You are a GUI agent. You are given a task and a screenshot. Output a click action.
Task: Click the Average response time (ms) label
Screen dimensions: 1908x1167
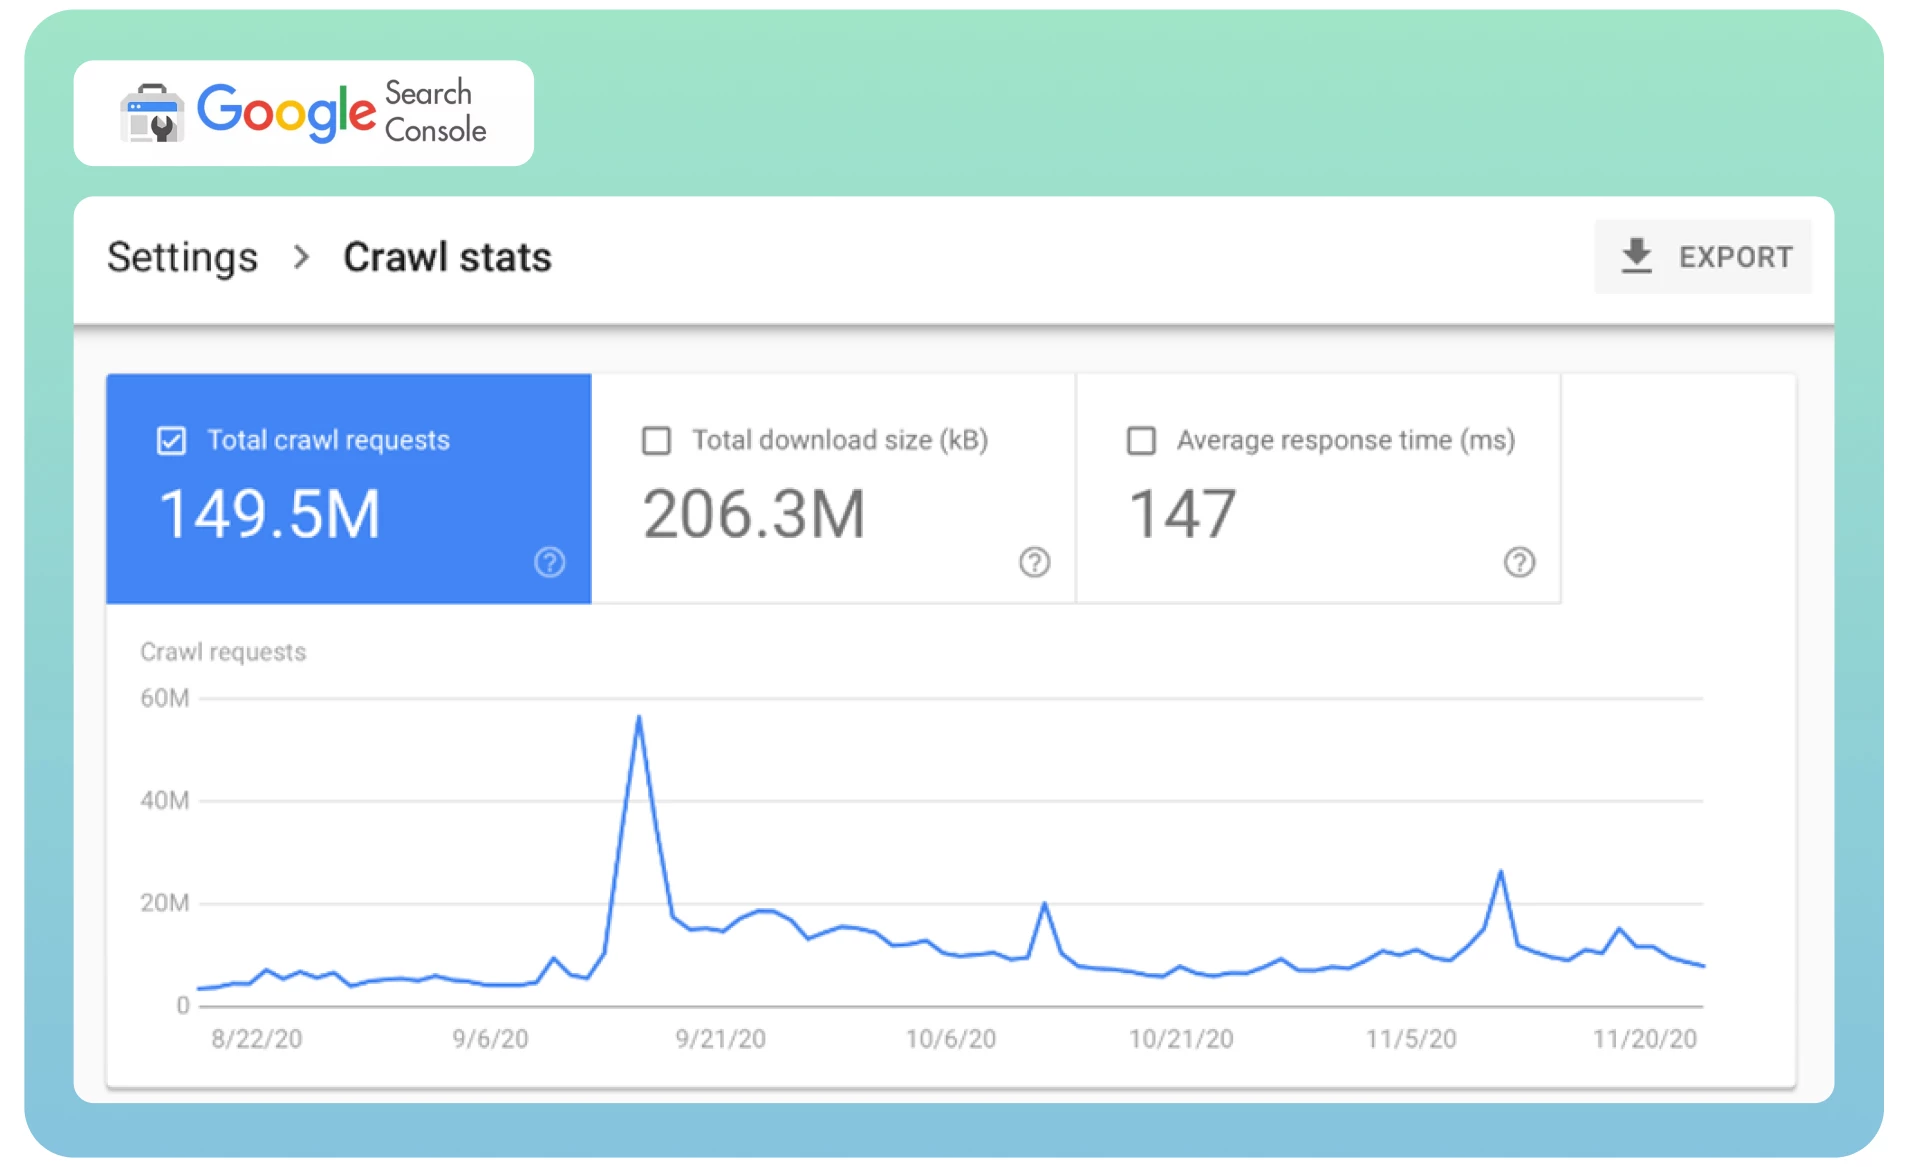(x=1346, y=440)
